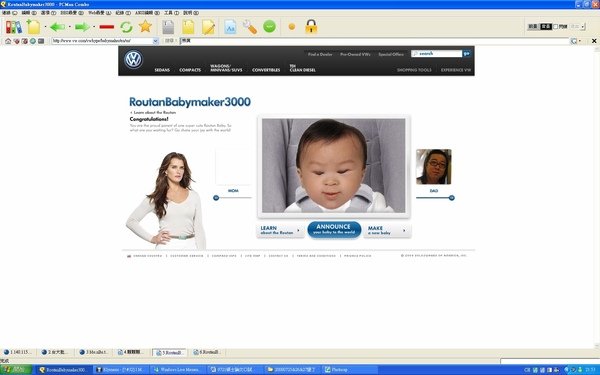Click the home icon beside address bar
The height and width of the screenshot is (375, 600).
(8, 41)
